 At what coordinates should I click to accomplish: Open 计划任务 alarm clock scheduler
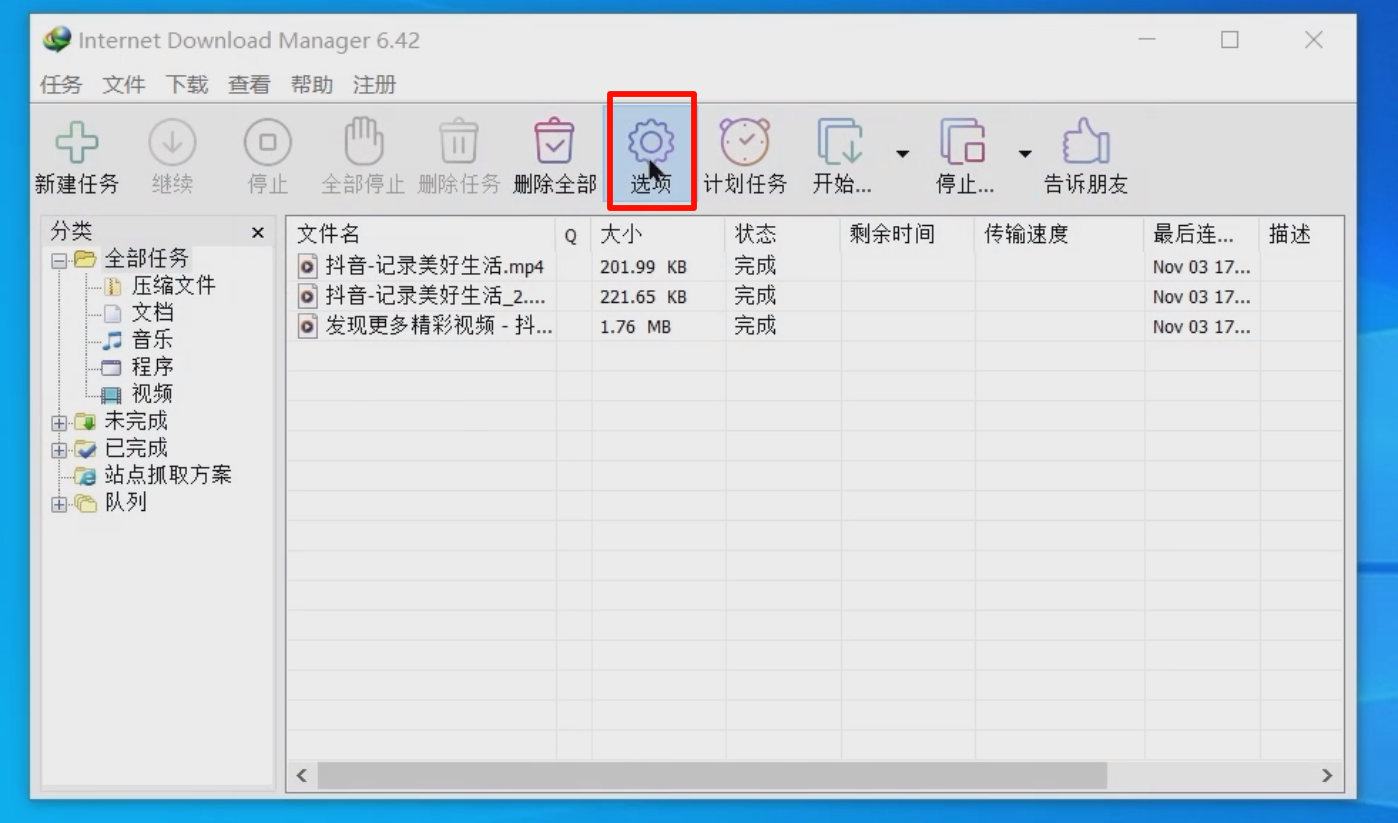coord(745,142)
